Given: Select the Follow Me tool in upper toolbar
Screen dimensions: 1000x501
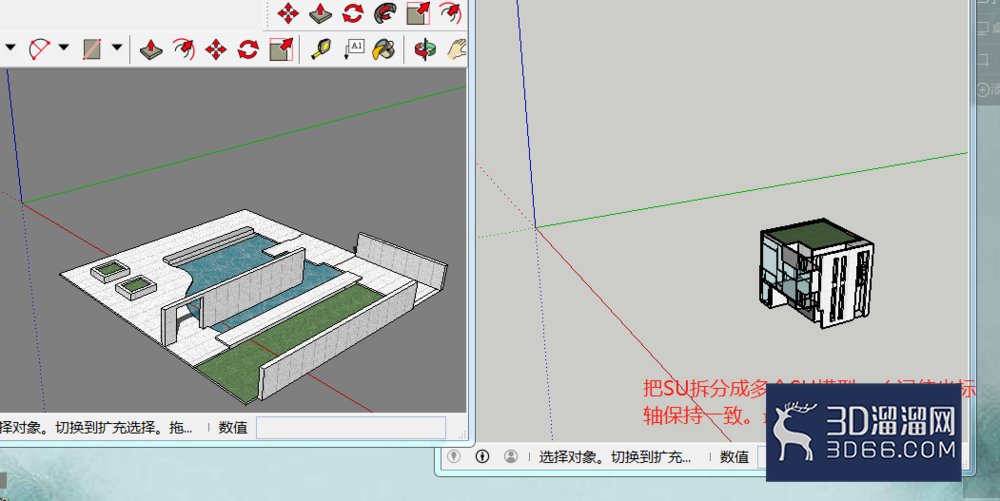Looking at the screenshot, I should pyautogui.click(x=385, y=13).
